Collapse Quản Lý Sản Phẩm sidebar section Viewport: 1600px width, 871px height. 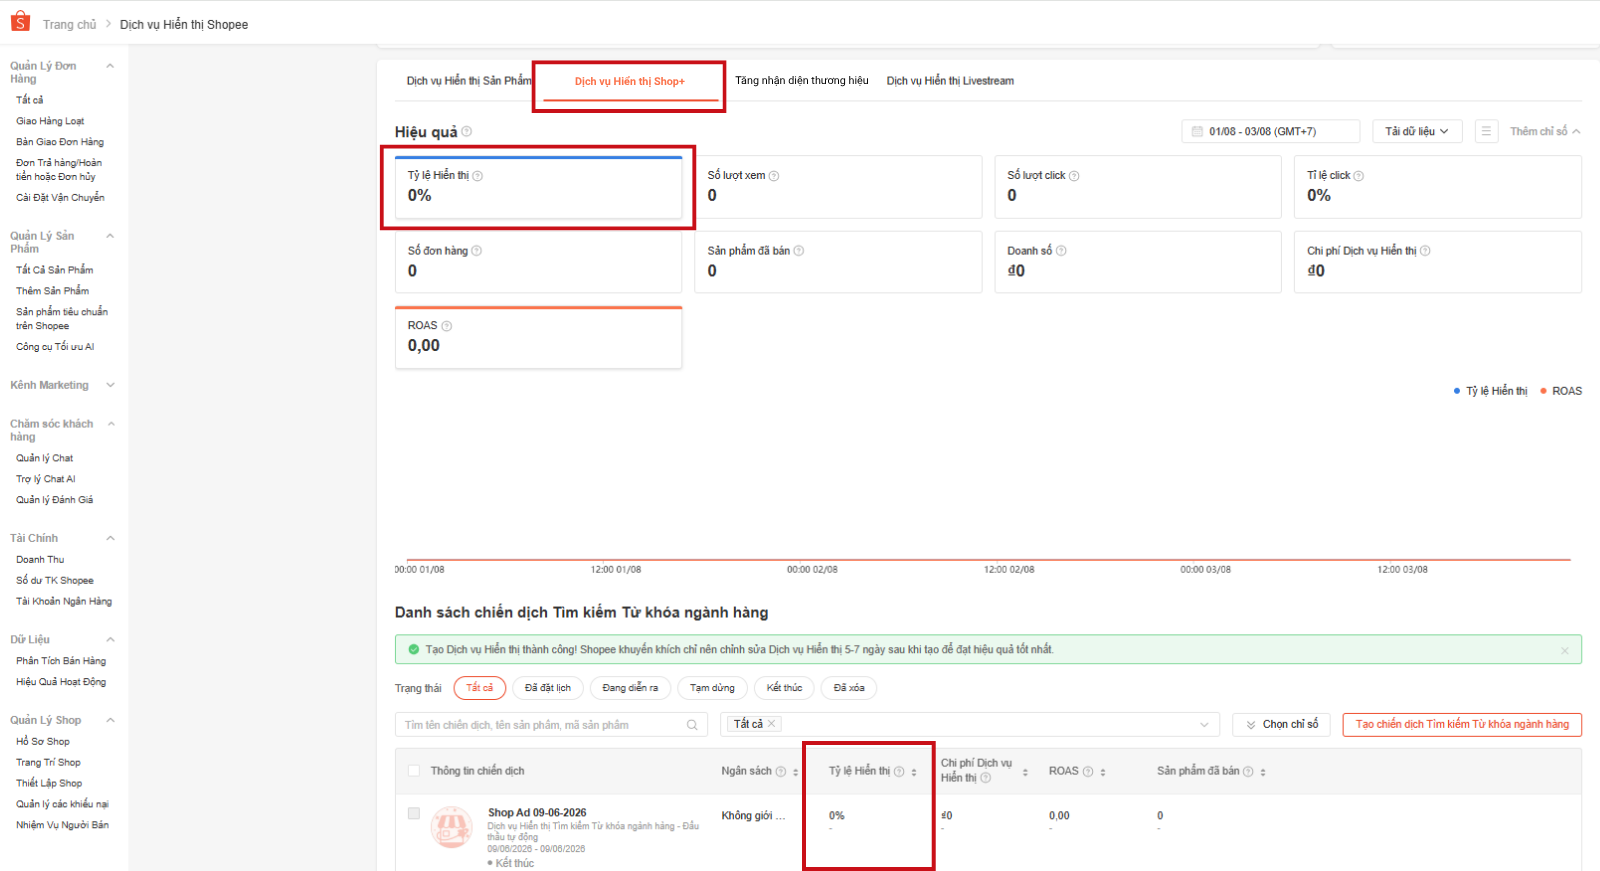(110, 236)
